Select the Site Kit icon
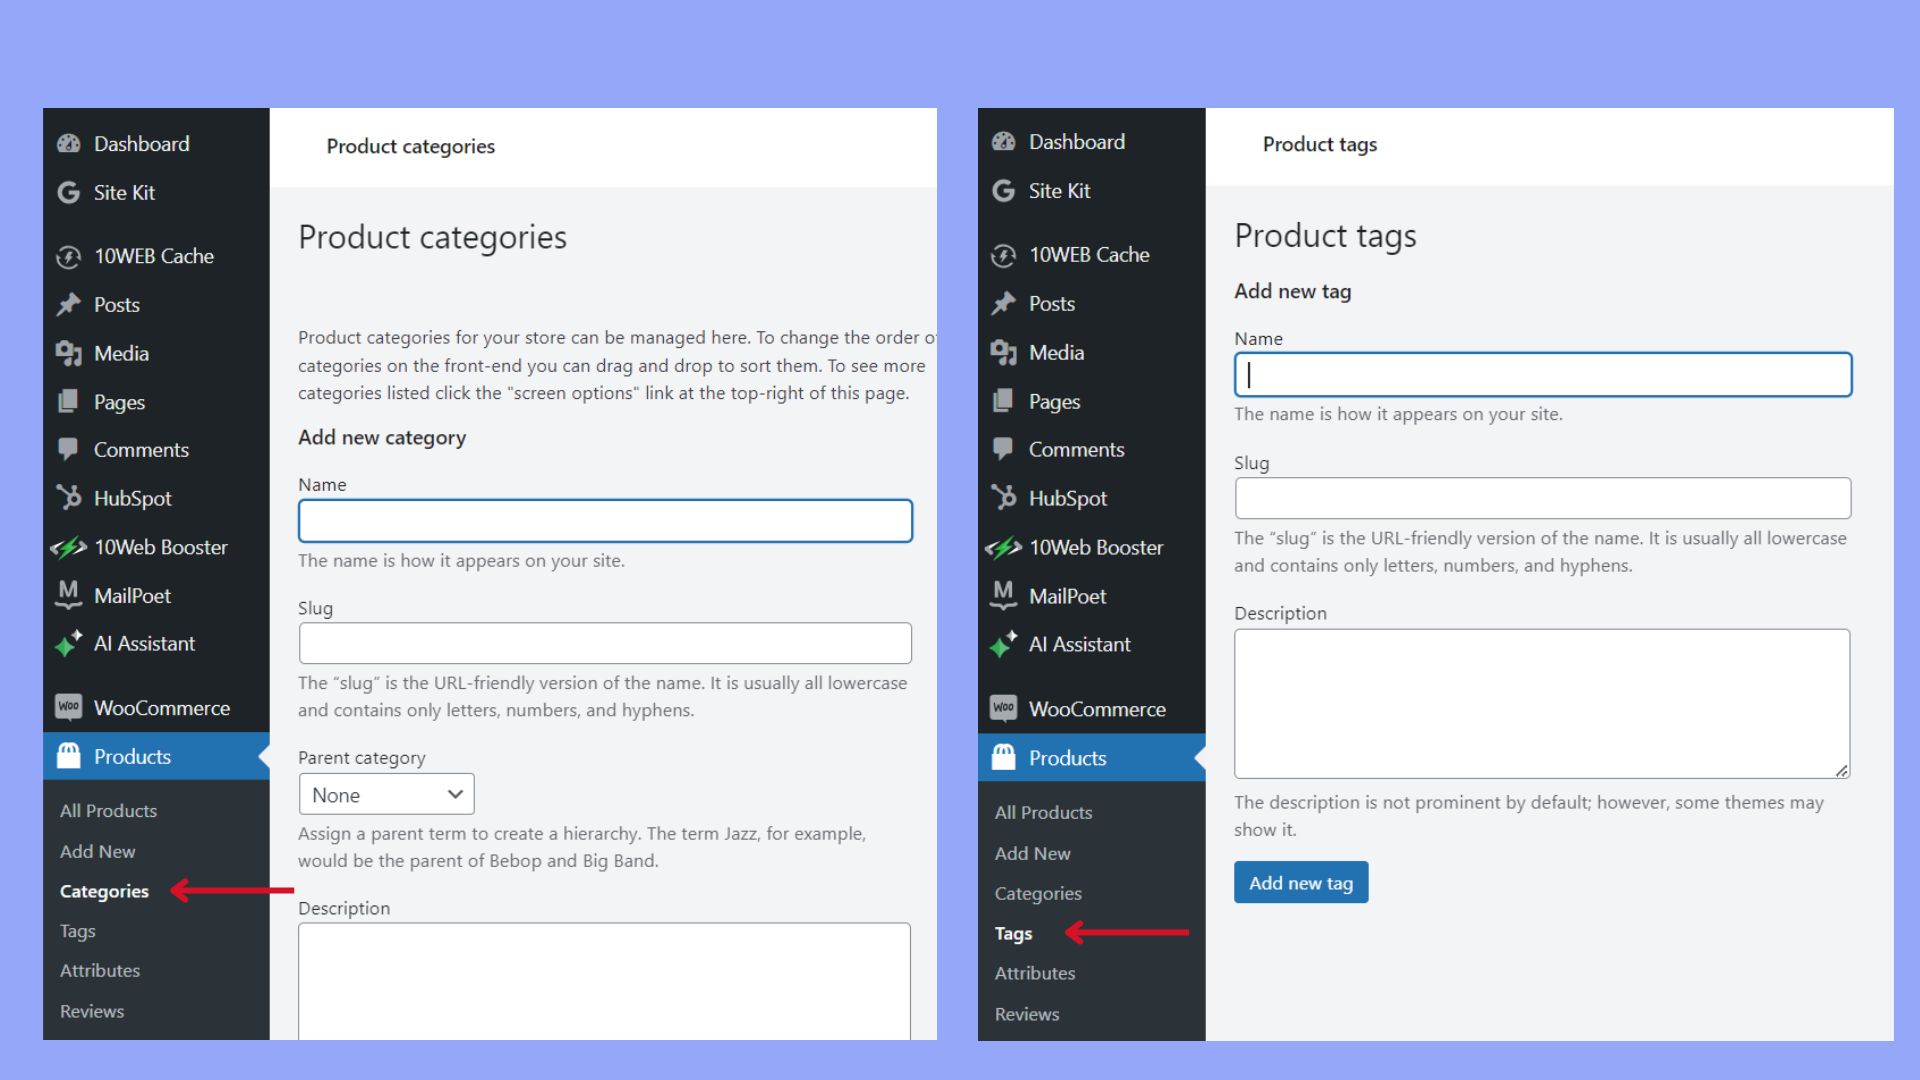 pyautogui.click(x=66, y=192)
